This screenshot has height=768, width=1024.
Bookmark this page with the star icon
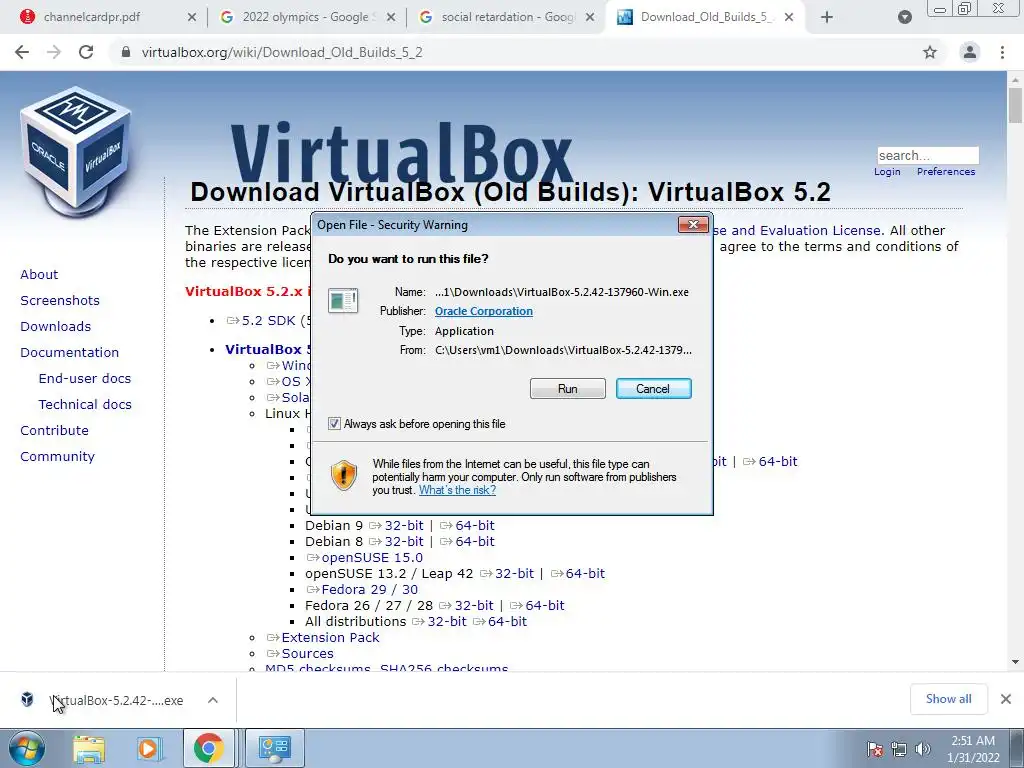click(930, 52)
